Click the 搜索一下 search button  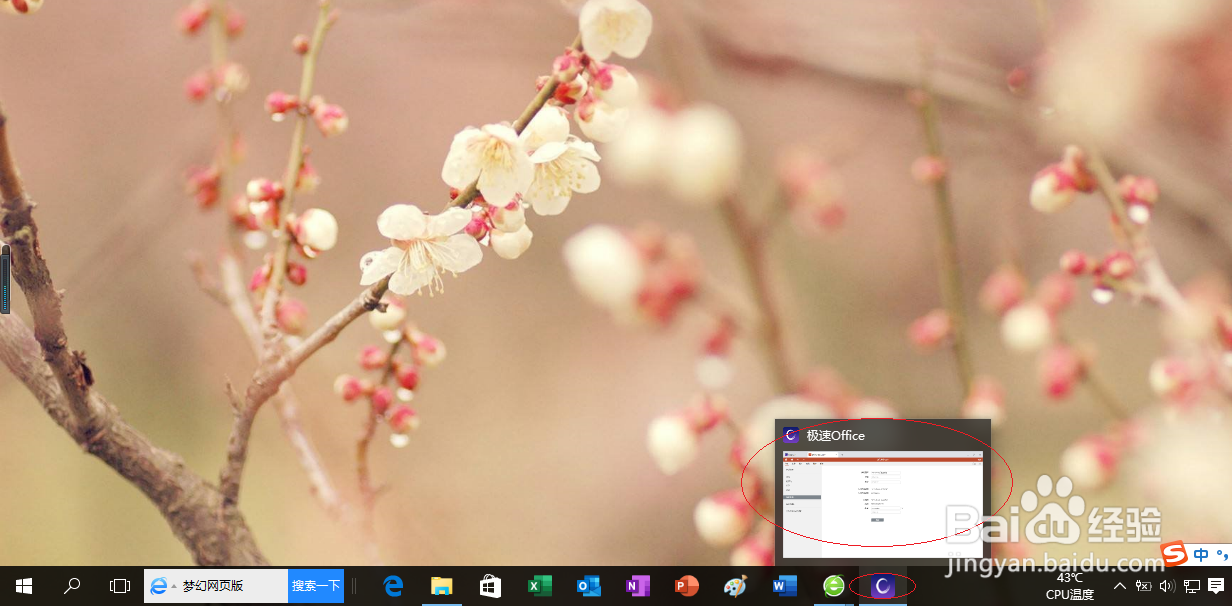(x=316, y=586)
